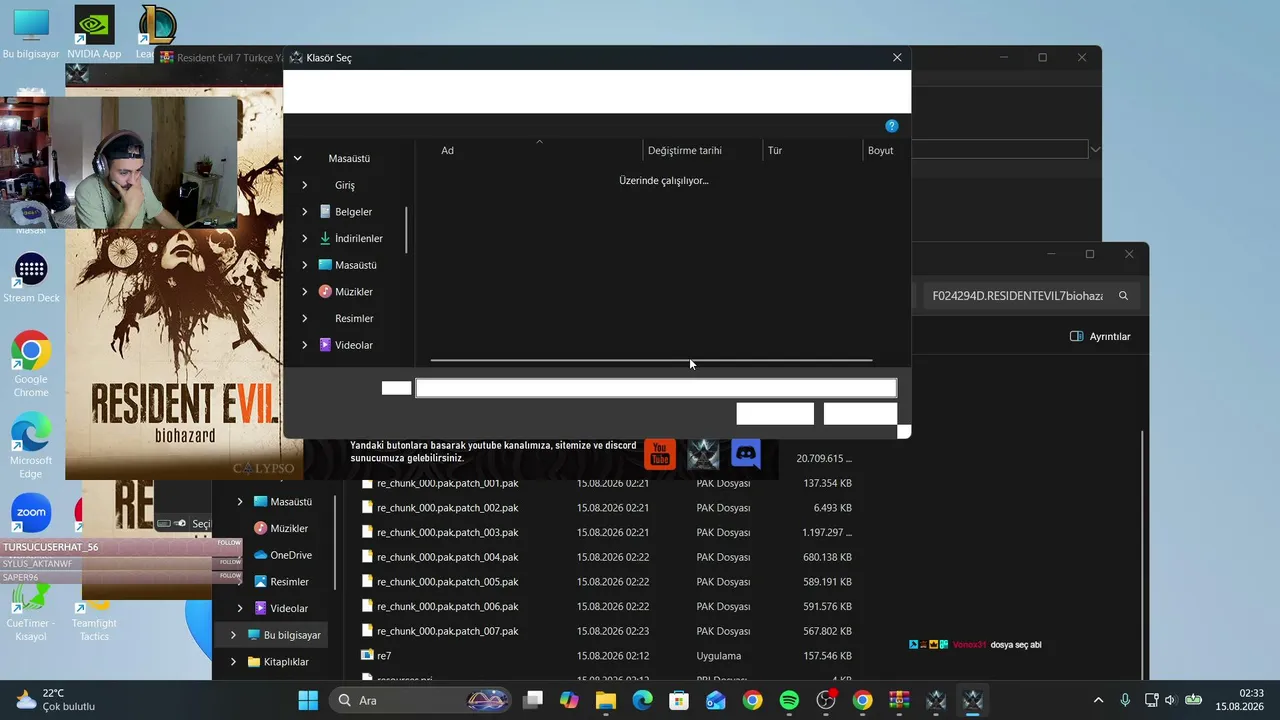
Task: Launch the Stream Deck desktop shortcut
Action: (x=31, y=278)
